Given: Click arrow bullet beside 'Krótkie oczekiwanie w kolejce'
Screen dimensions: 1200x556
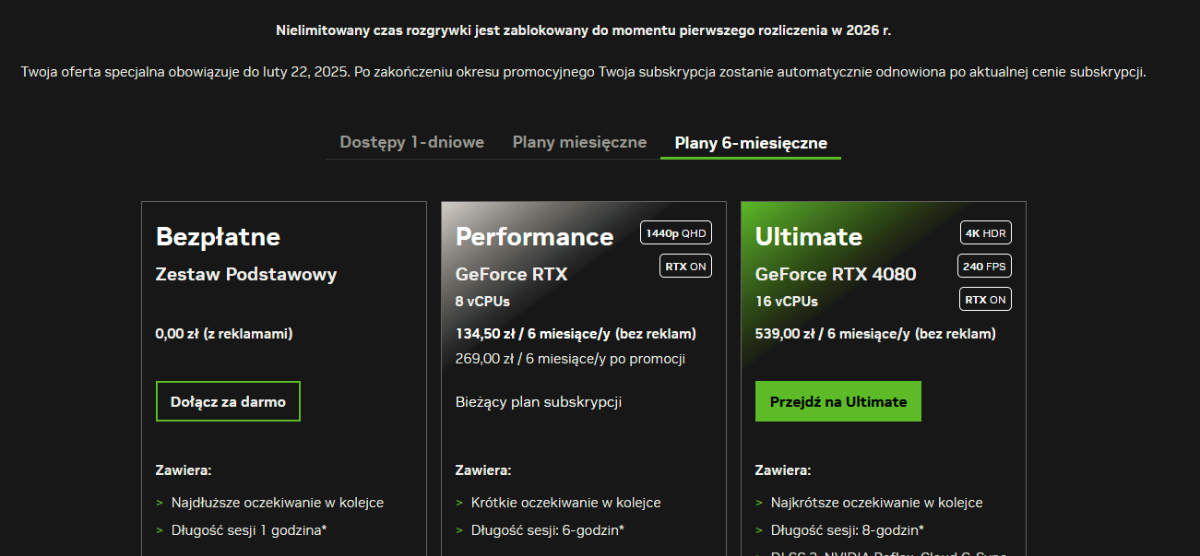Looking at the screenshot, I should coord(459,503).
